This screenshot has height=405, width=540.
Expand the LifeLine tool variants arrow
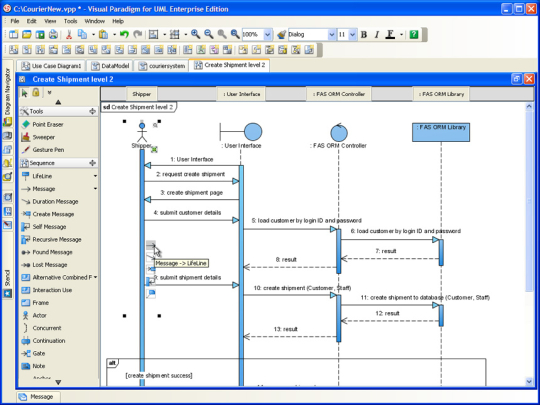[x=95, y=176]
